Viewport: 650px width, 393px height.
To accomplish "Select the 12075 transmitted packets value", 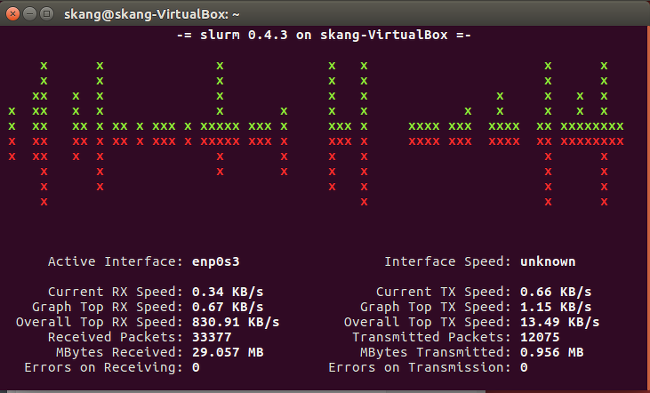I will 540,337.
